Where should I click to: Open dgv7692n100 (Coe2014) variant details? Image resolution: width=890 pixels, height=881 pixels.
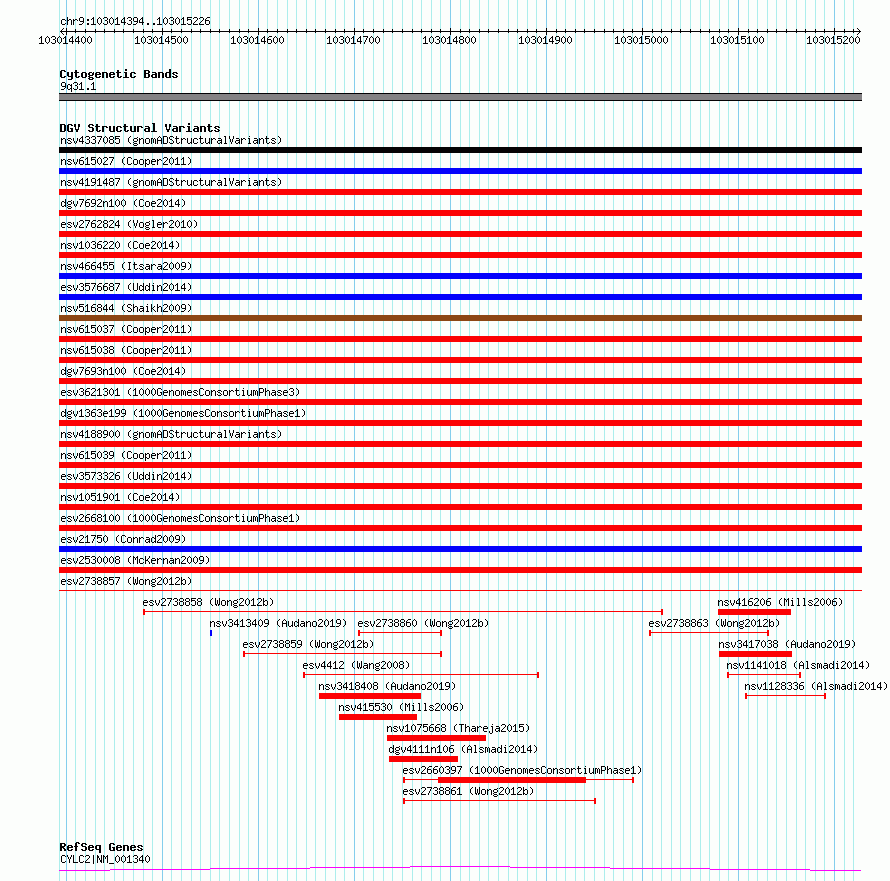click(123, 203)
